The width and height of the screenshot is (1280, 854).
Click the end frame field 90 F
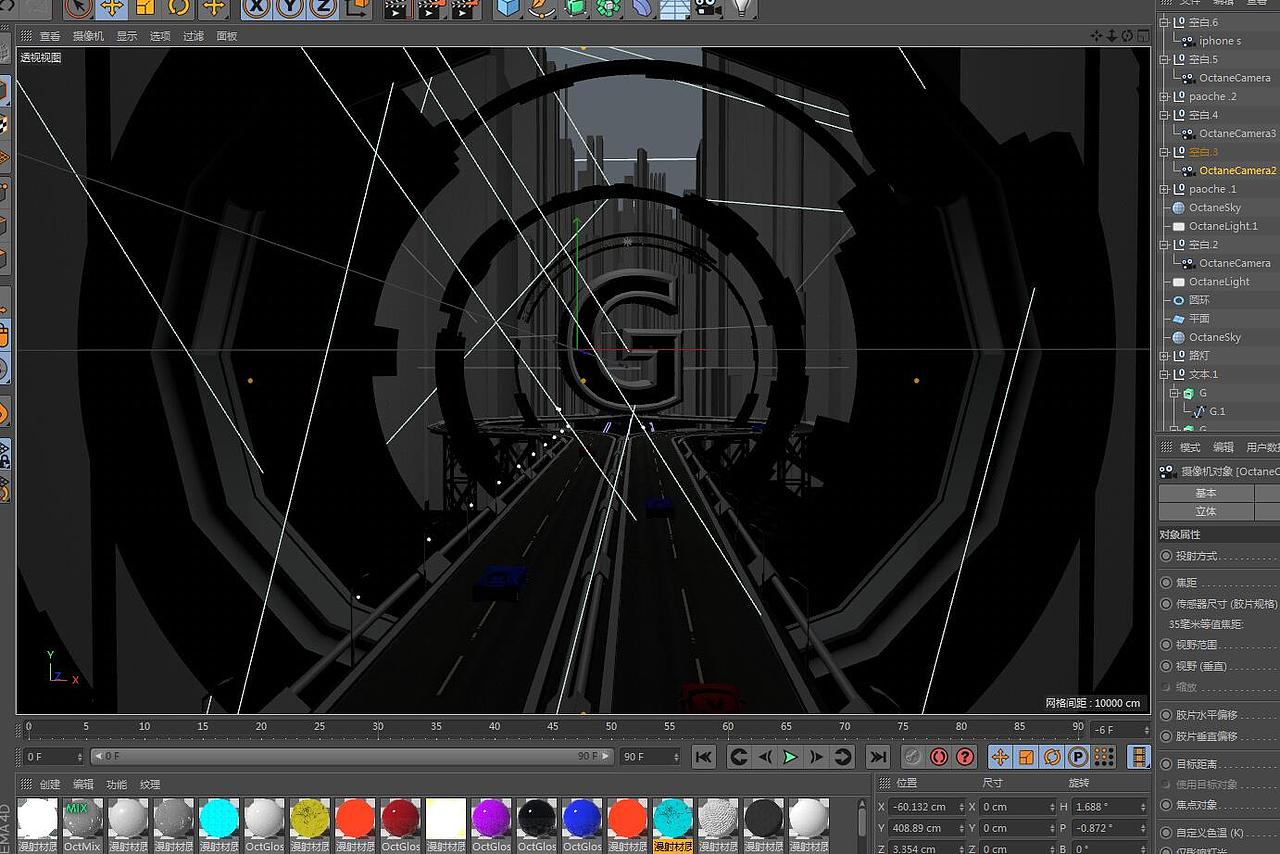(x=650, y=757)
